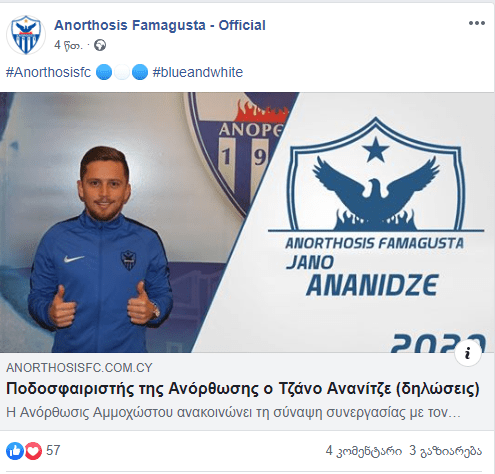
Task: Click the article description starting Η Ανόρθωσις Αμμοχώστου
Action: pyautogui.click(x=233, y=413)
